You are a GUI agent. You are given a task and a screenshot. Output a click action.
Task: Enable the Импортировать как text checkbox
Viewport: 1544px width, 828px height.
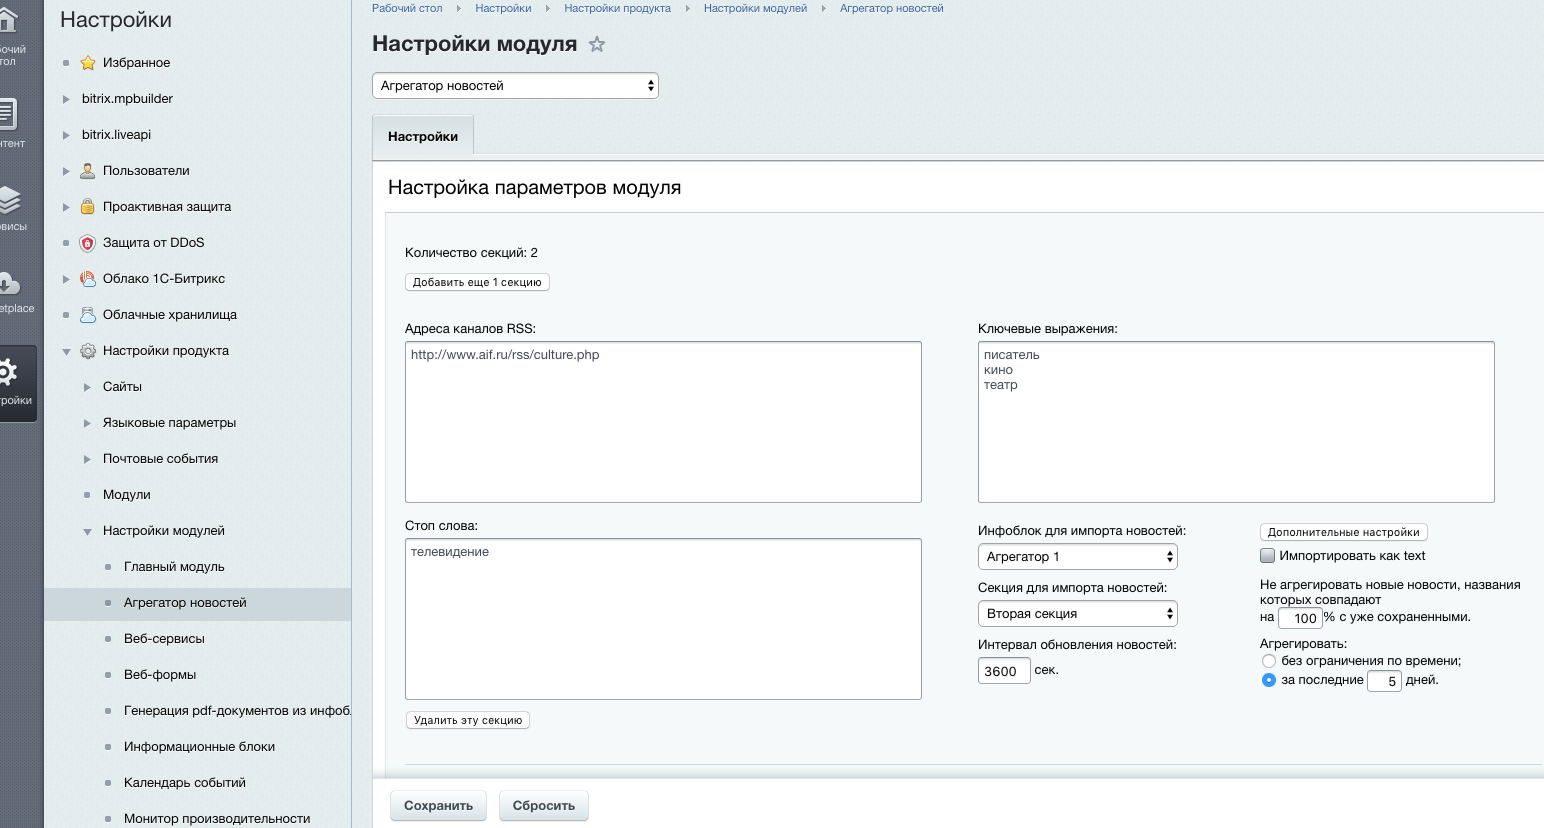[1267, 556]
